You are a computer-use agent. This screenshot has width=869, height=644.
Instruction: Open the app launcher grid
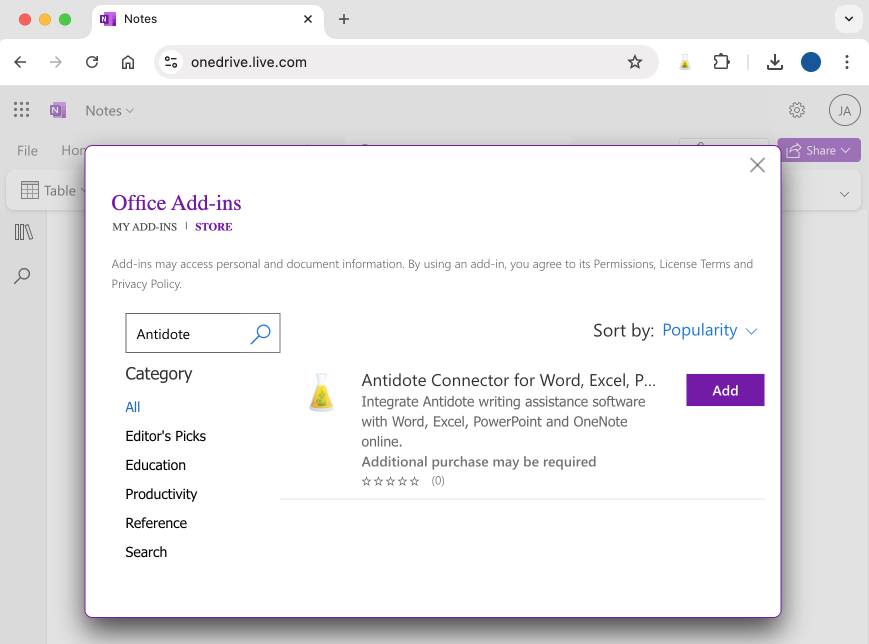click(x=21, y=111)
